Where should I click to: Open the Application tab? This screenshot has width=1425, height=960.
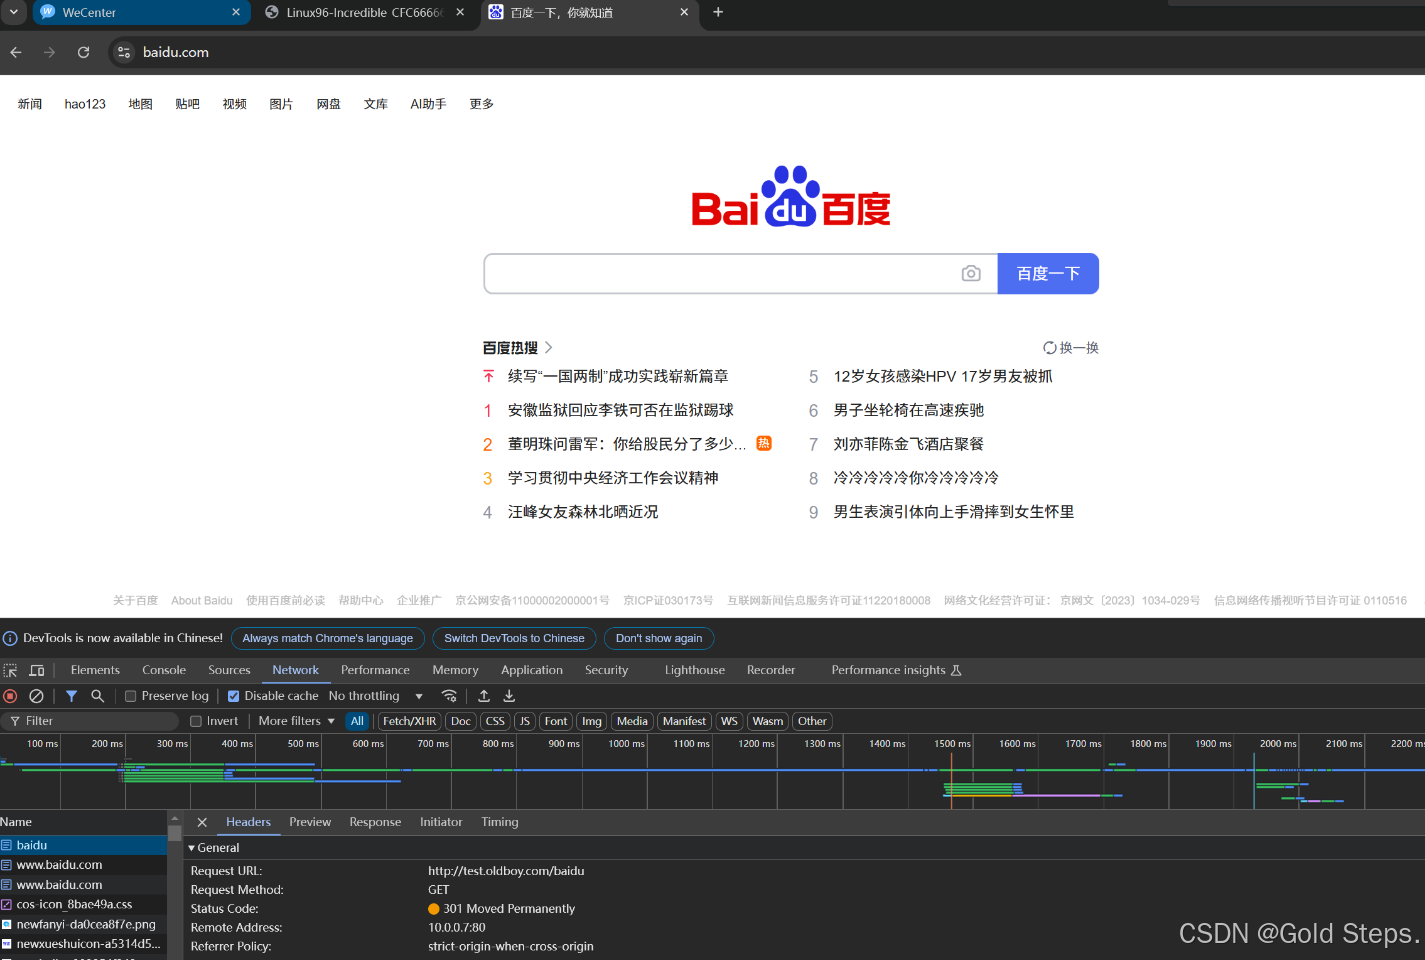click(x=532, y=670)
